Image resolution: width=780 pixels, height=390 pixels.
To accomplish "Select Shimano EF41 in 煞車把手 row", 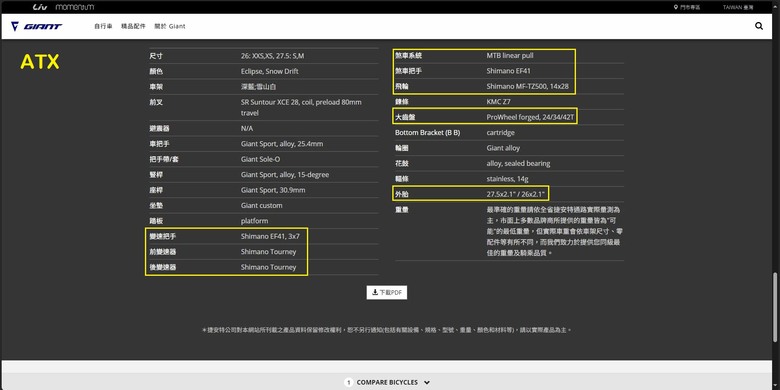I will [x=508, y=71].
